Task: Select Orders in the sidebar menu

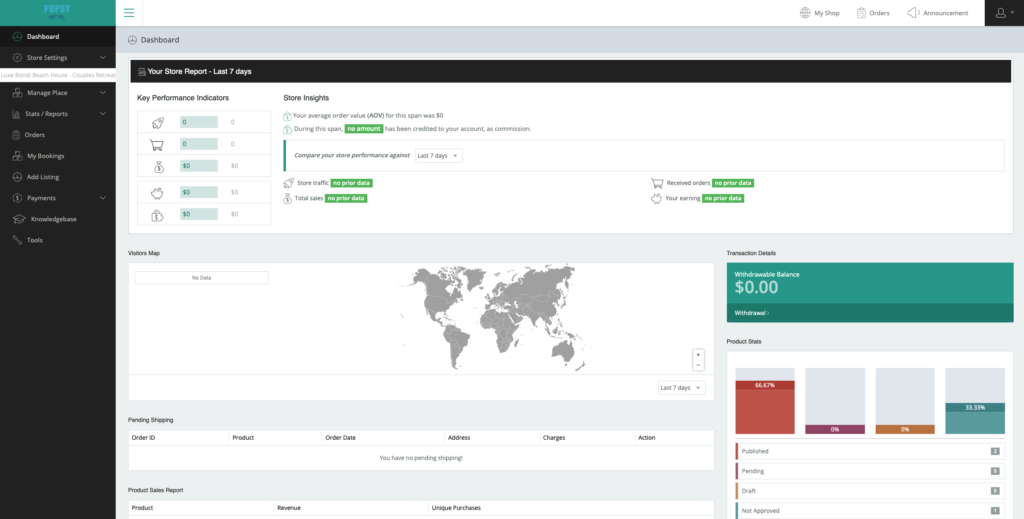Action: pyautogui.click(x=35, y=135)
